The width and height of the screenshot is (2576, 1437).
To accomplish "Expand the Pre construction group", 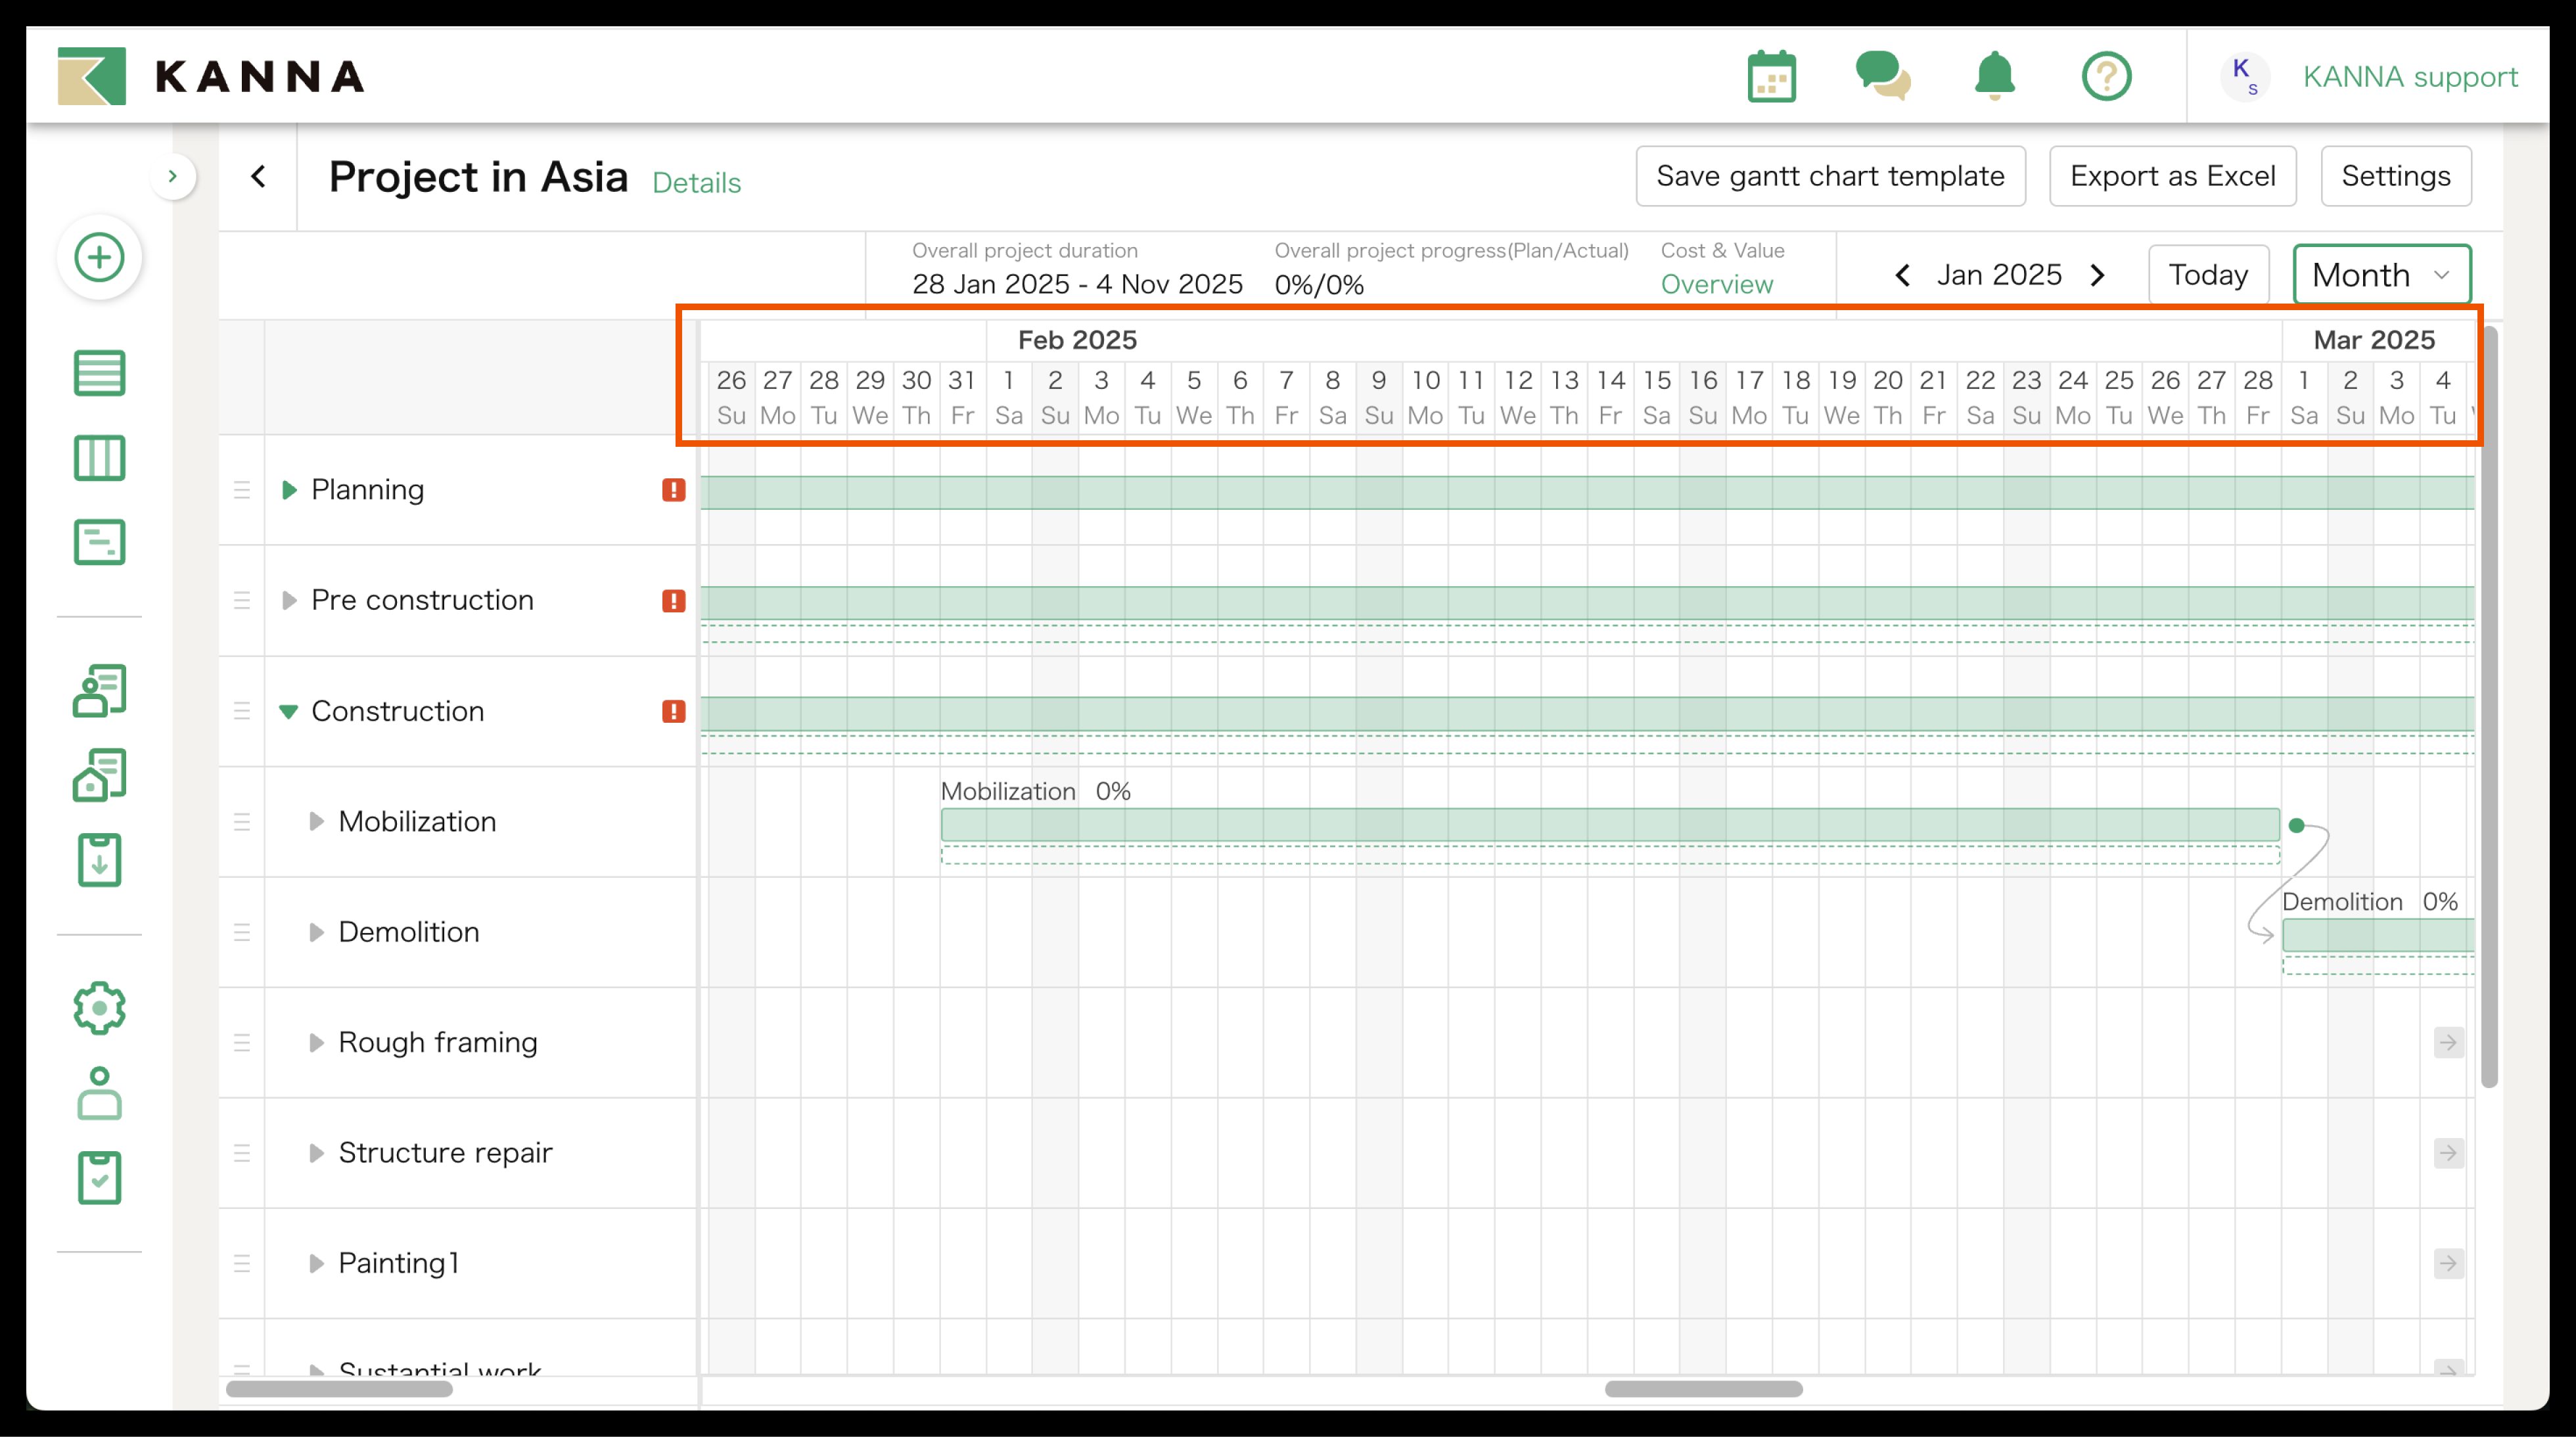I will click(289, 600).
